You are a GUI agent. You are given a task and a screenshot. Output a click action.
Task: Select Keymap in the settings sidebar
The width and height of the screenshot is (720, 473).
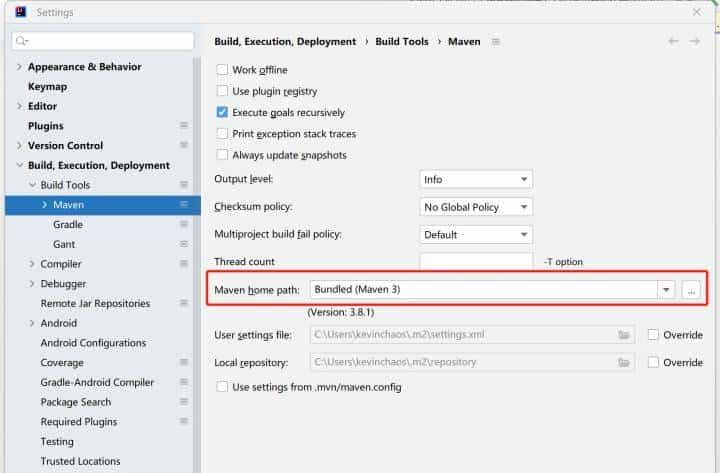point(47,87)
